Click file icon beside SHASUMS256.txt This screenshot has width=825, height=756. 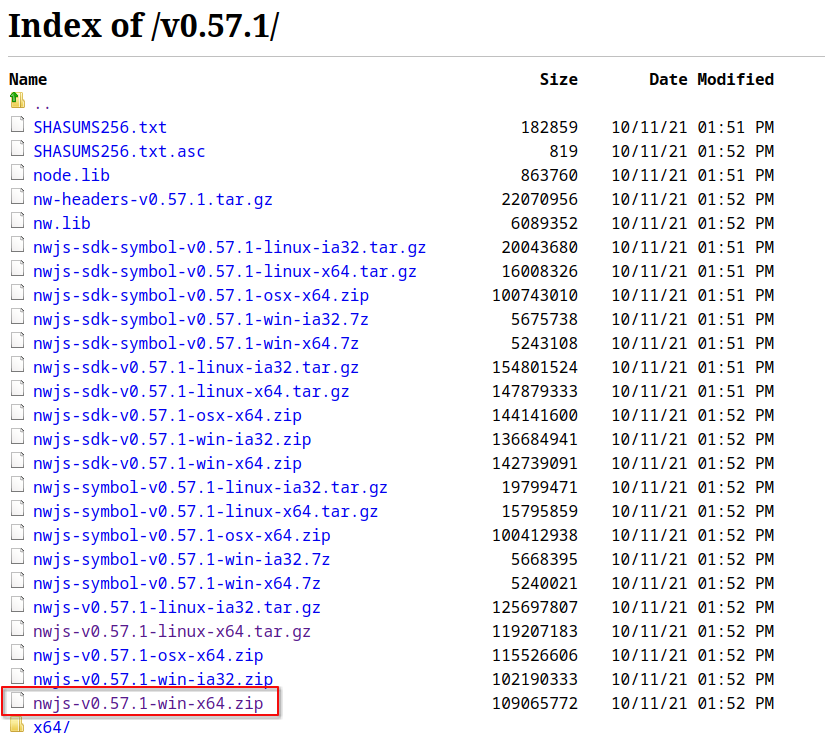[17, 124]
